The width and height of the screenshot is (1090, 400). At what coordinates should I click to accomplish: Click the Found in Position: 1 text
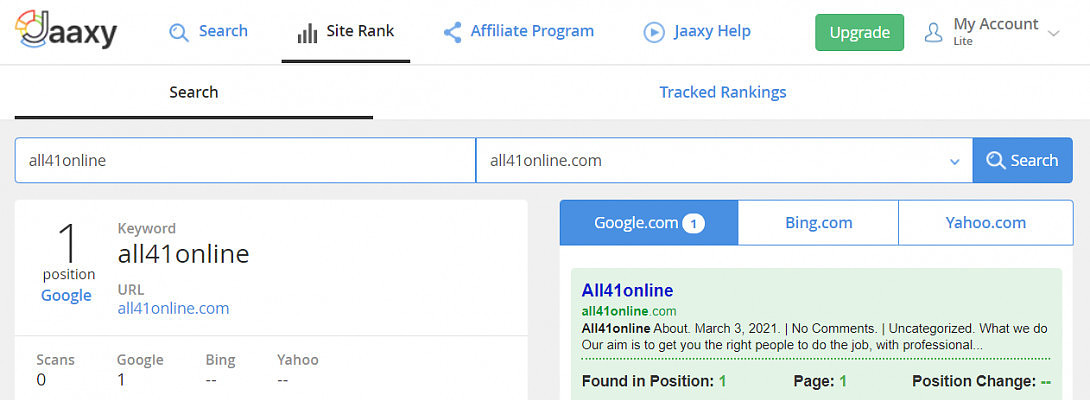(x=653, y=381)
